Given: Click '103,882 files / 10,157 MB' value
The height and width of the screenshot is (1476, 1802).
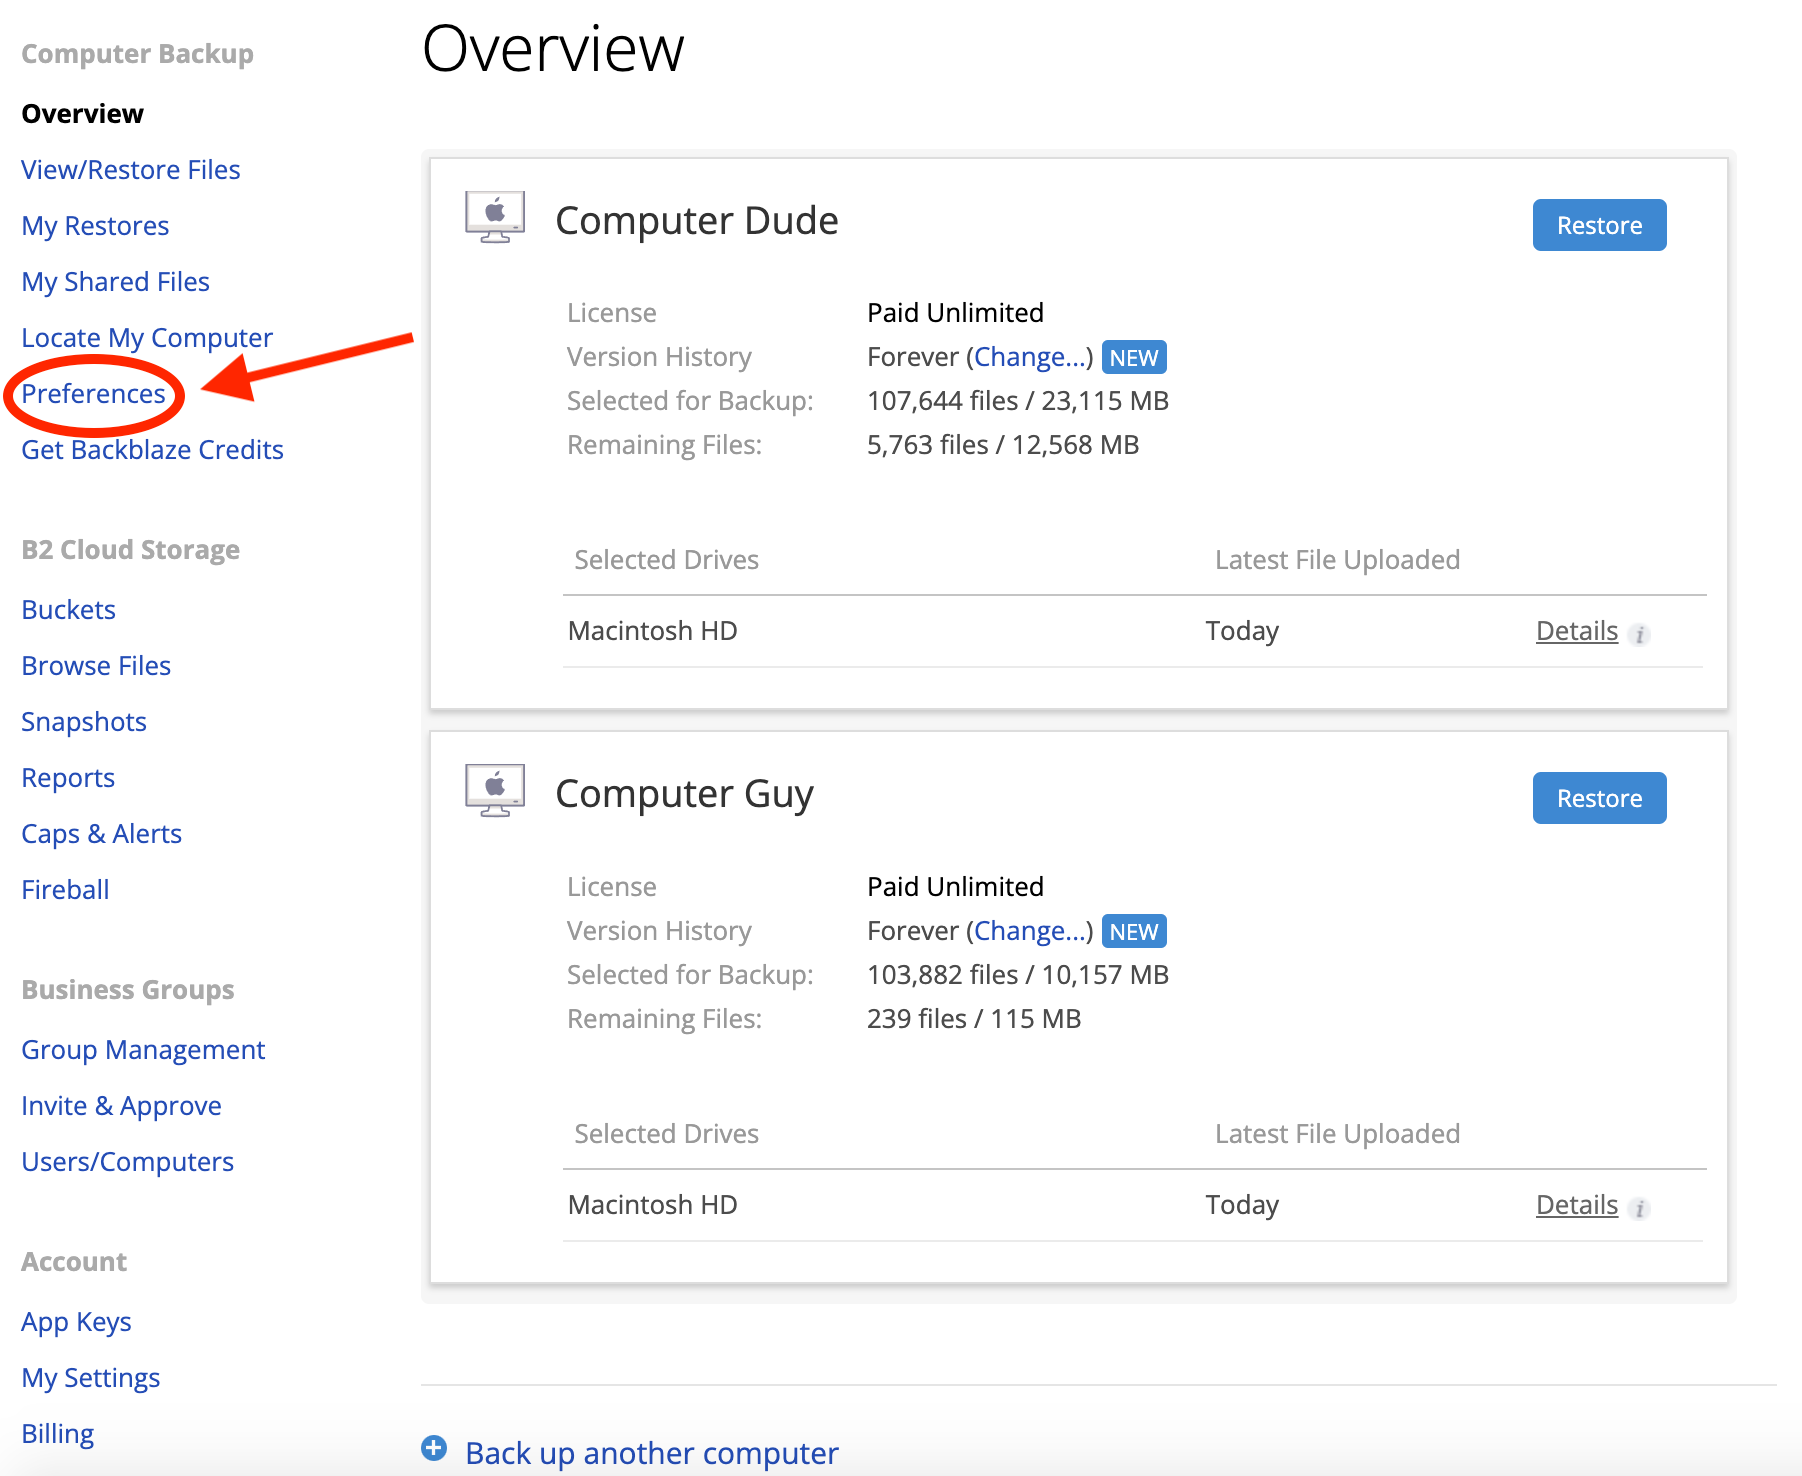Looking at the screenshot, I should click(x=1018, y=975).
